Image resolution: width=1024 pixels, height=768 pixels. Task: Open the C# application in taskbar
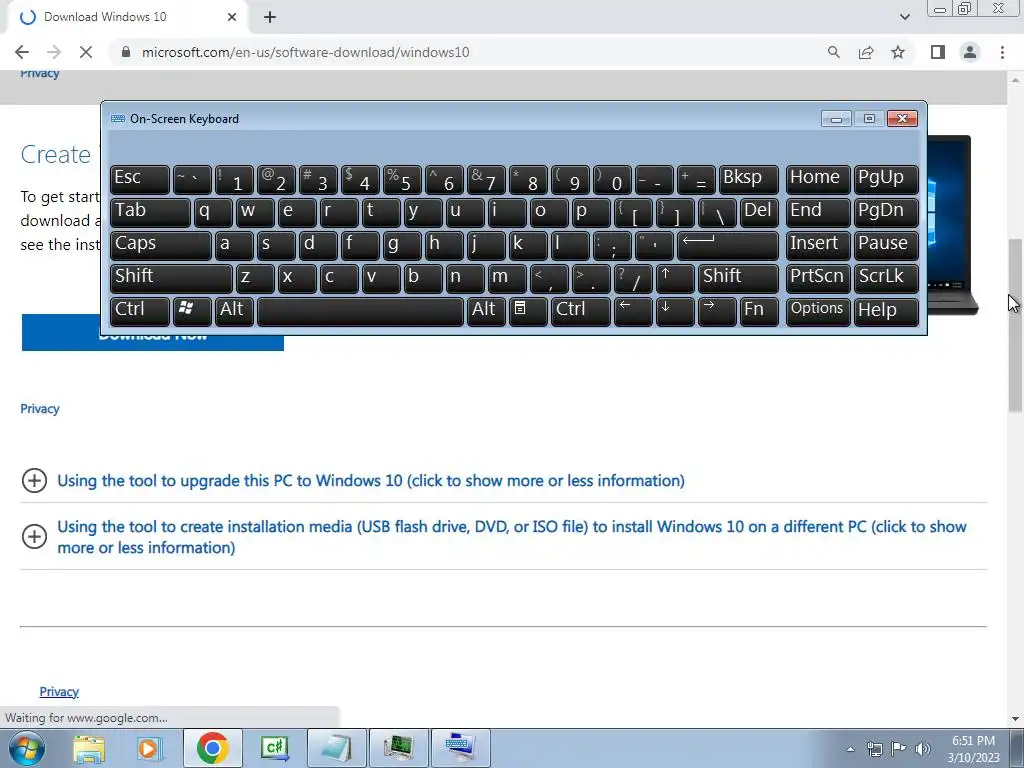click(274, 748)
